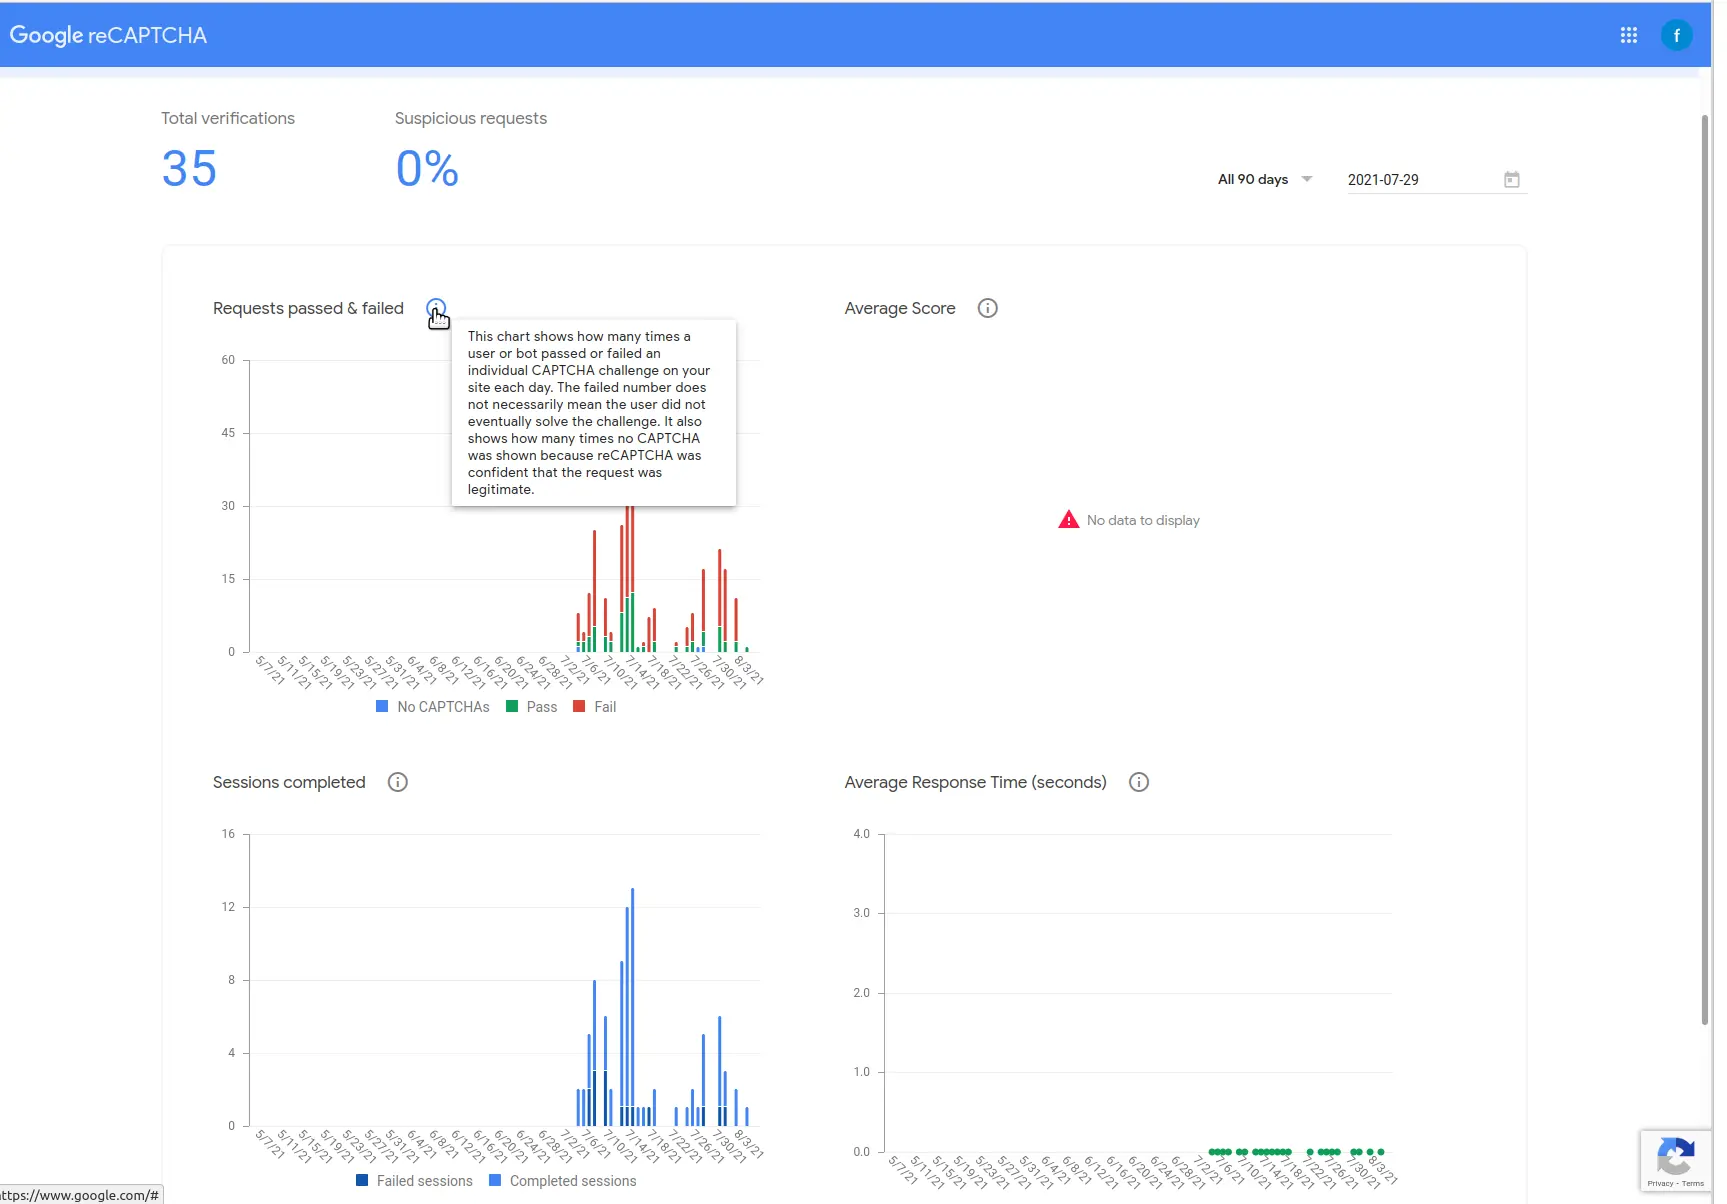Open the calendar date picker icon
Viewport: 1727px width, 1204px height.
pos(1511,180)
